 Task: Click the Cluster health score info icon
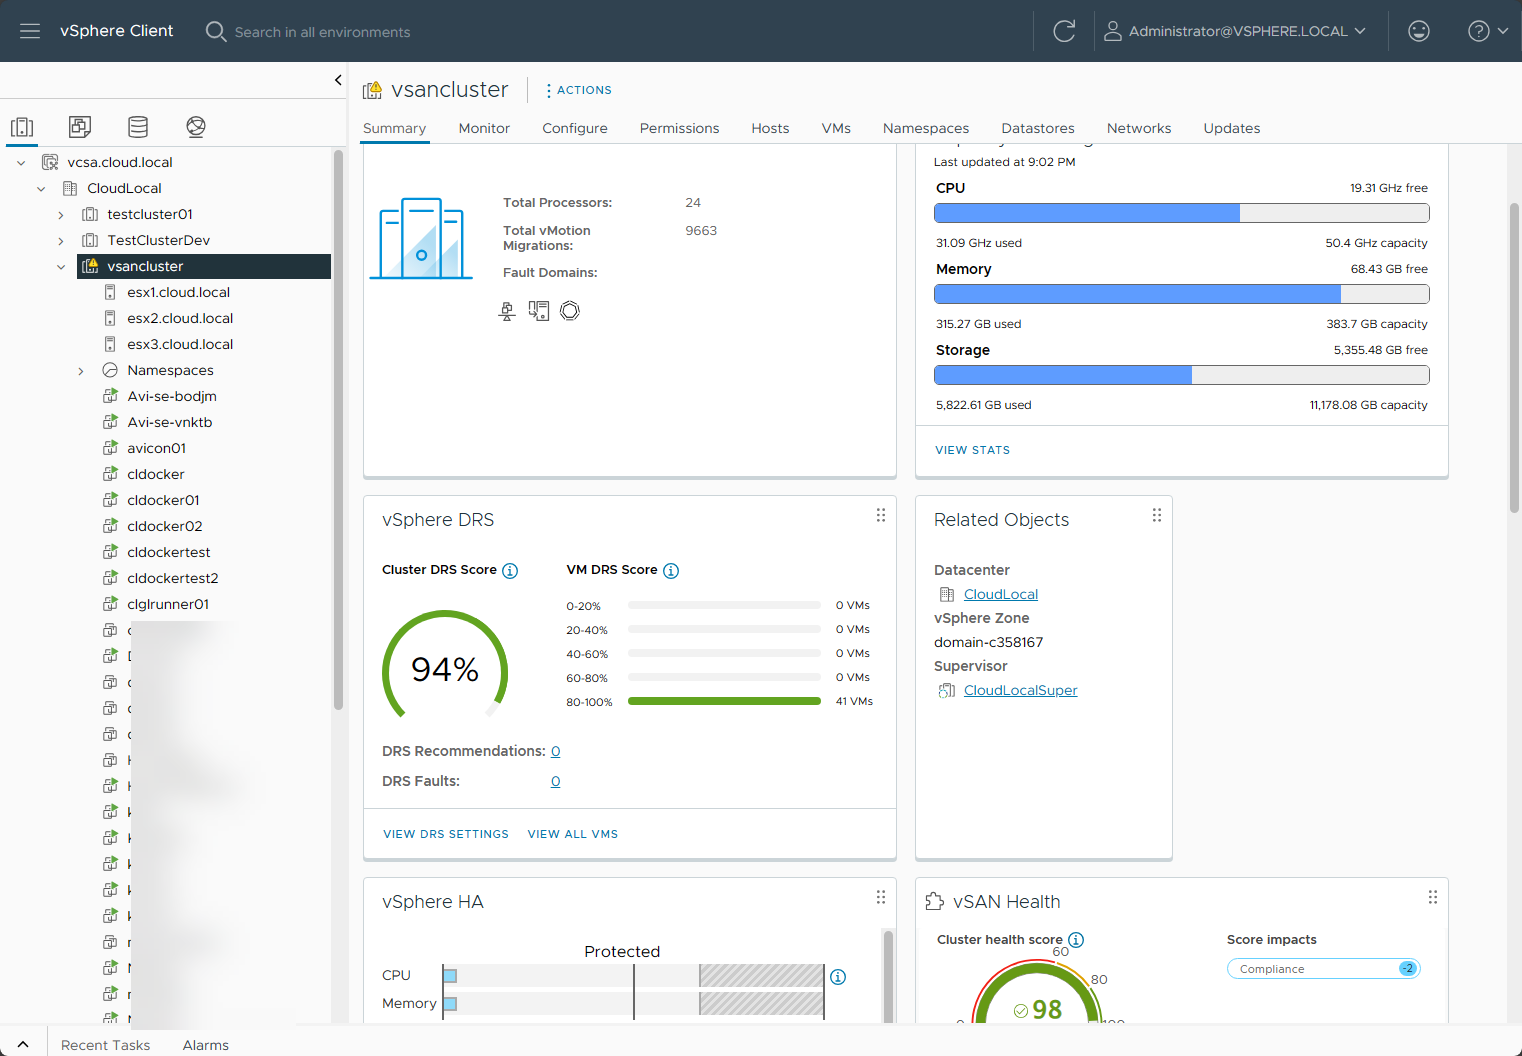(x=1076, y=940)
